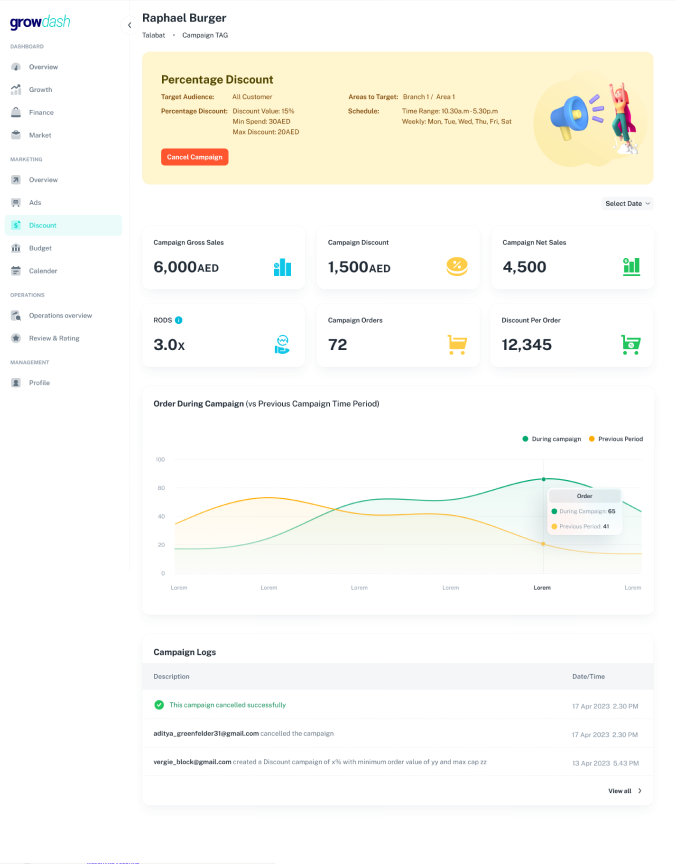This screenshot has width=677, height=864.
Task: Click the growdash logo
Action: tap(40, 22)
